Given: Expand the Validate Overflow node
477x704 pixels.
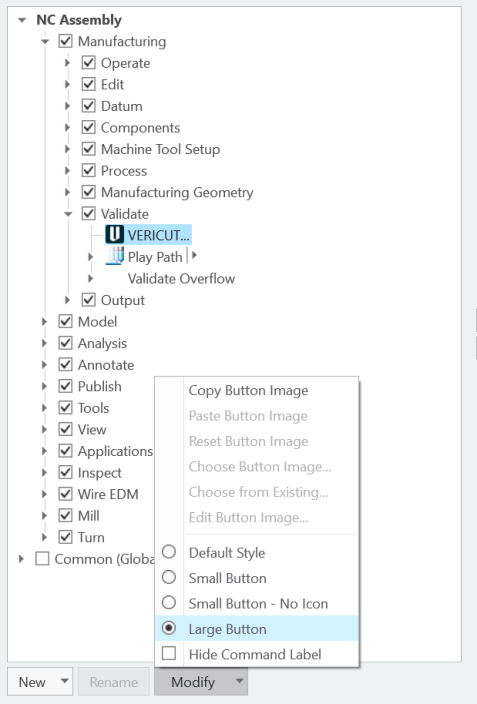Looking at the screenshot, I should tap(90, 278).
